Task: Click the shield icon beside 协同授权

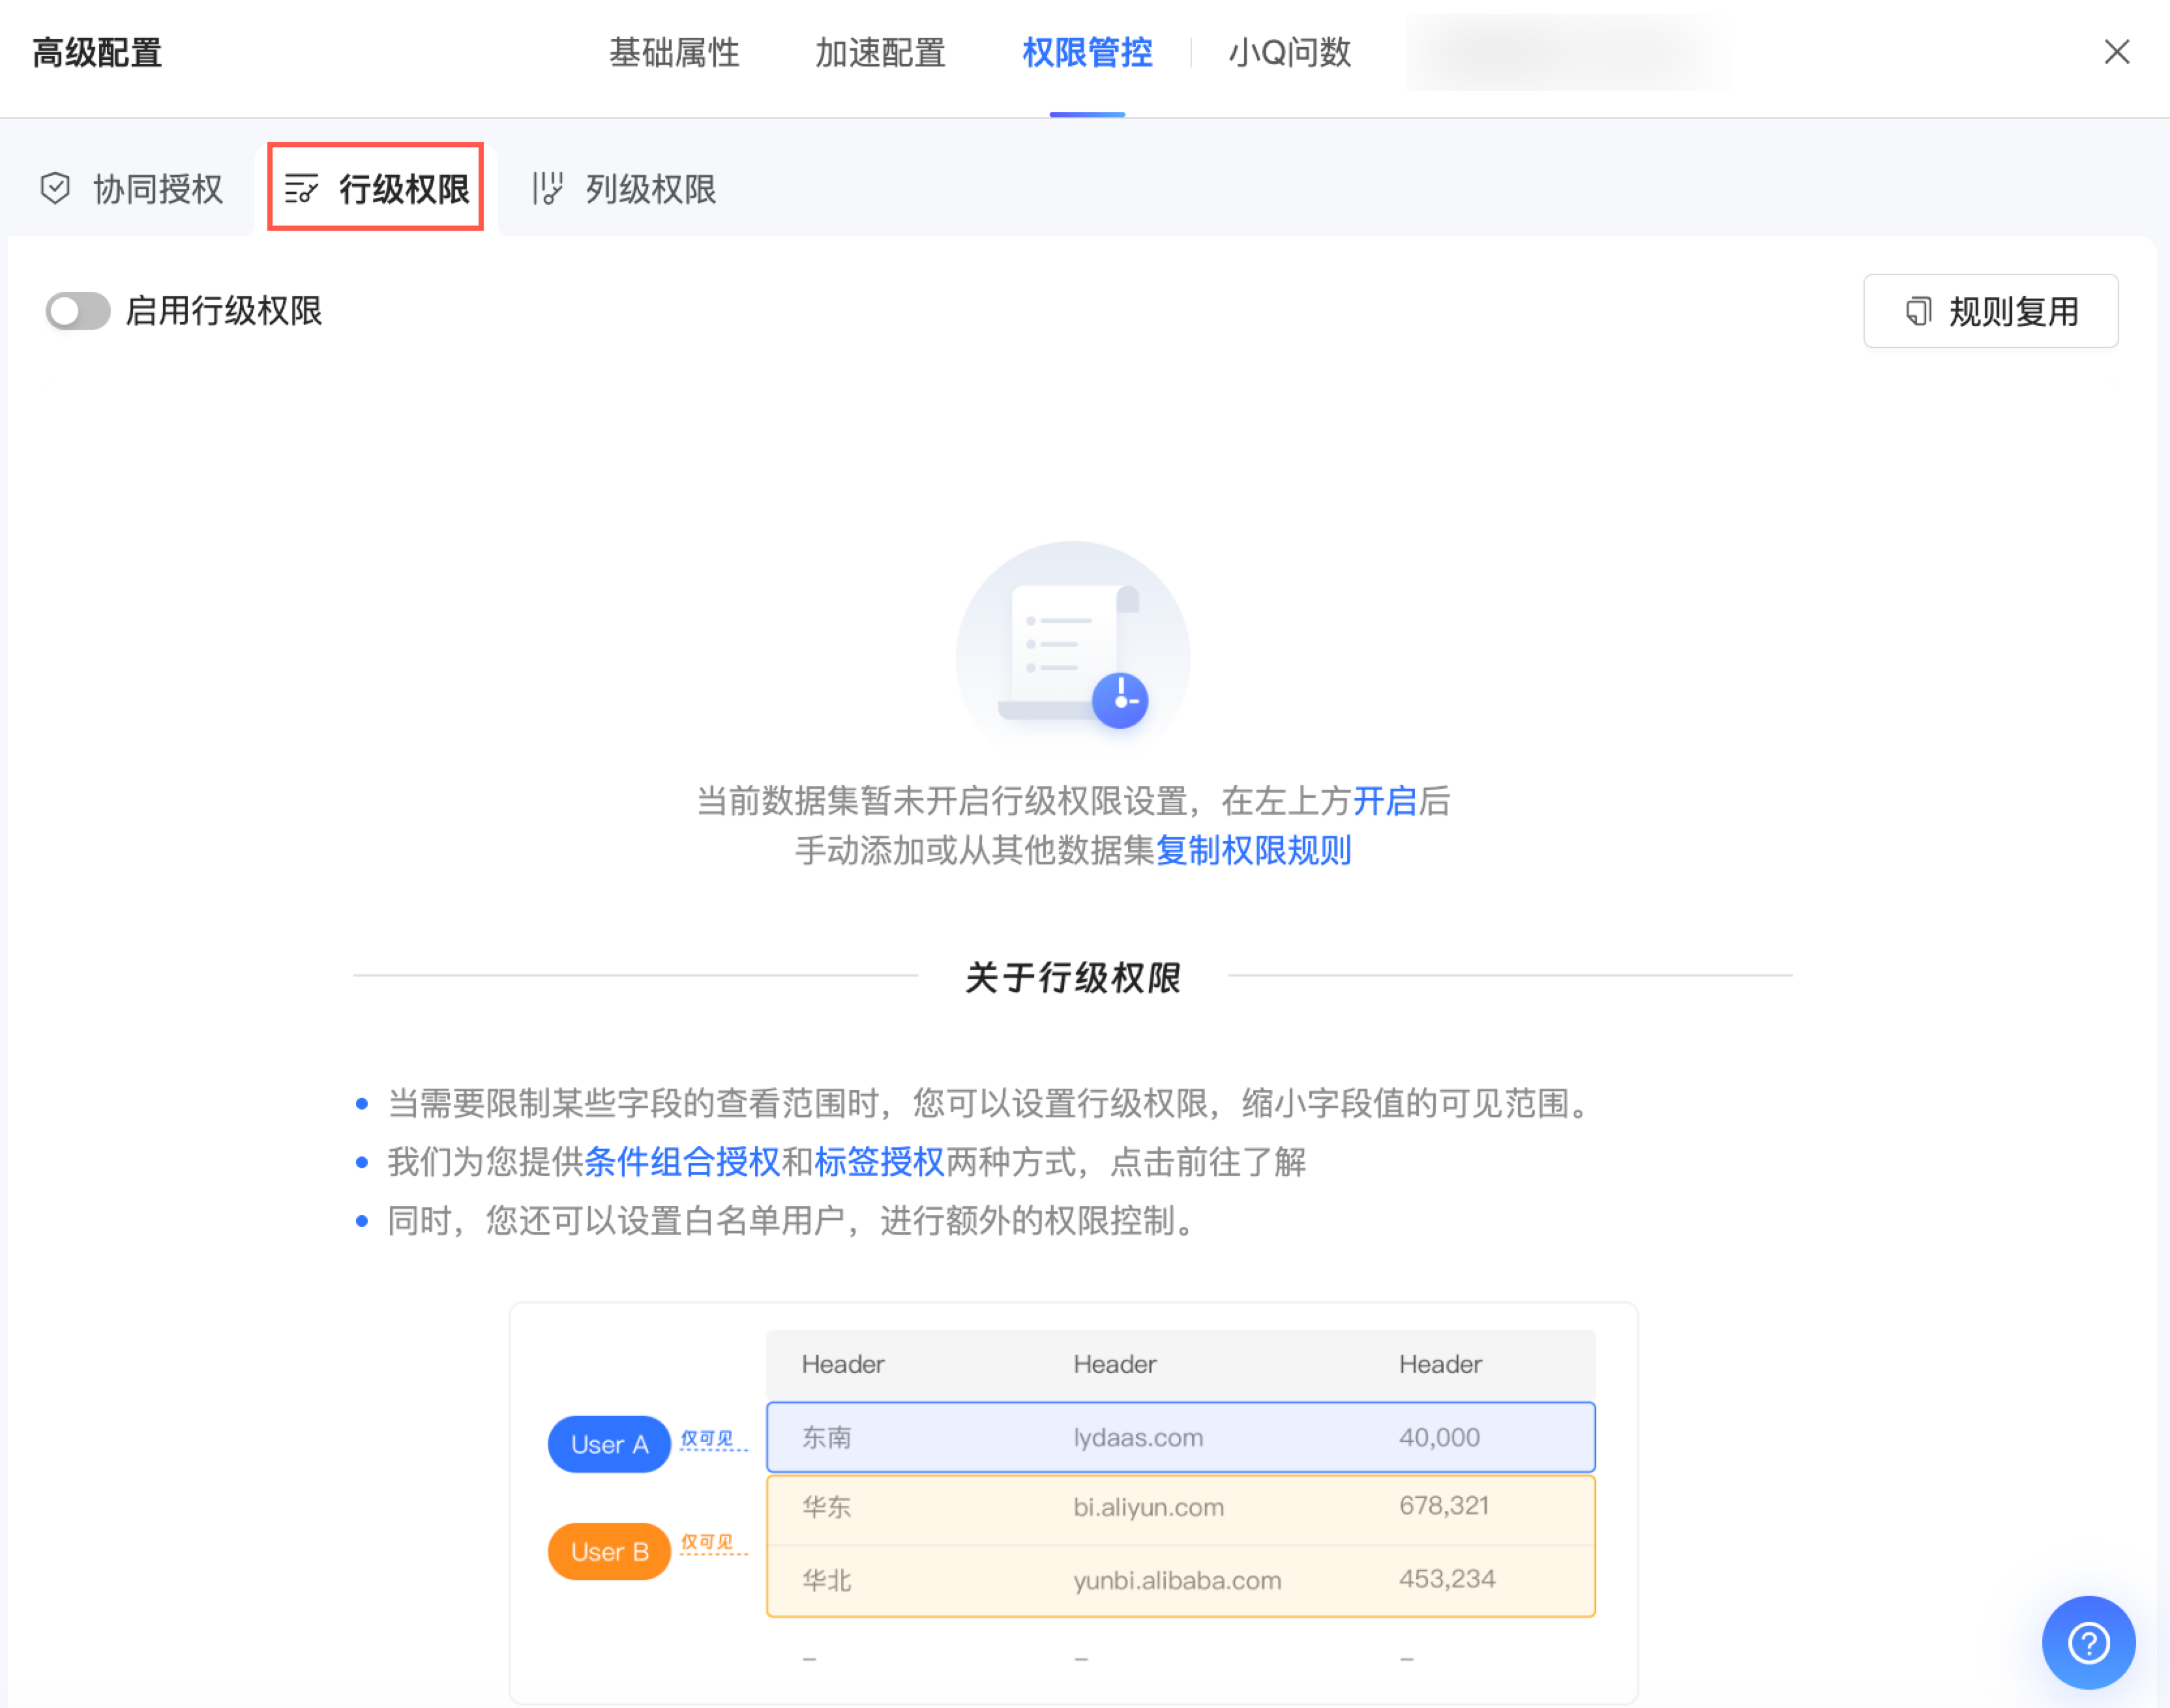Action: pos(55,188)
